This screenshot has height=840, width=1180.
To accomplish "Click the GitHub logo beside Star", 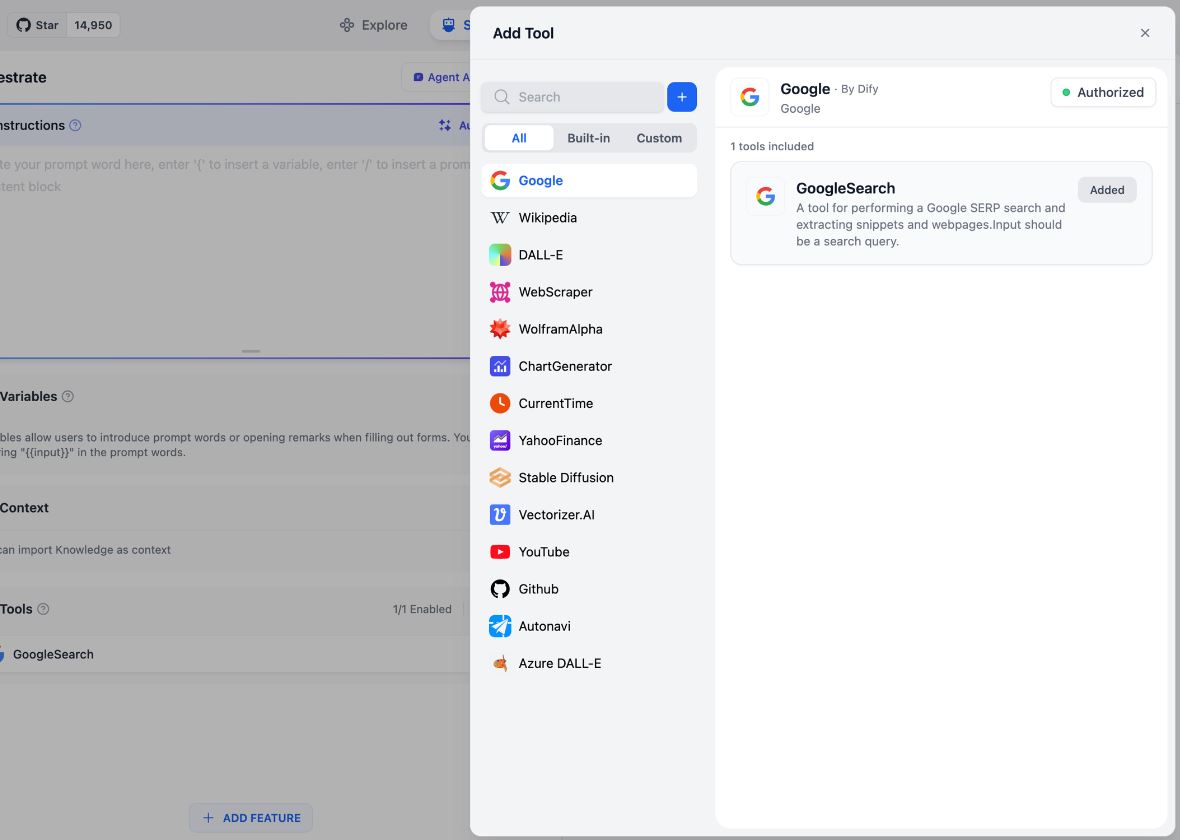I will 23,25.
